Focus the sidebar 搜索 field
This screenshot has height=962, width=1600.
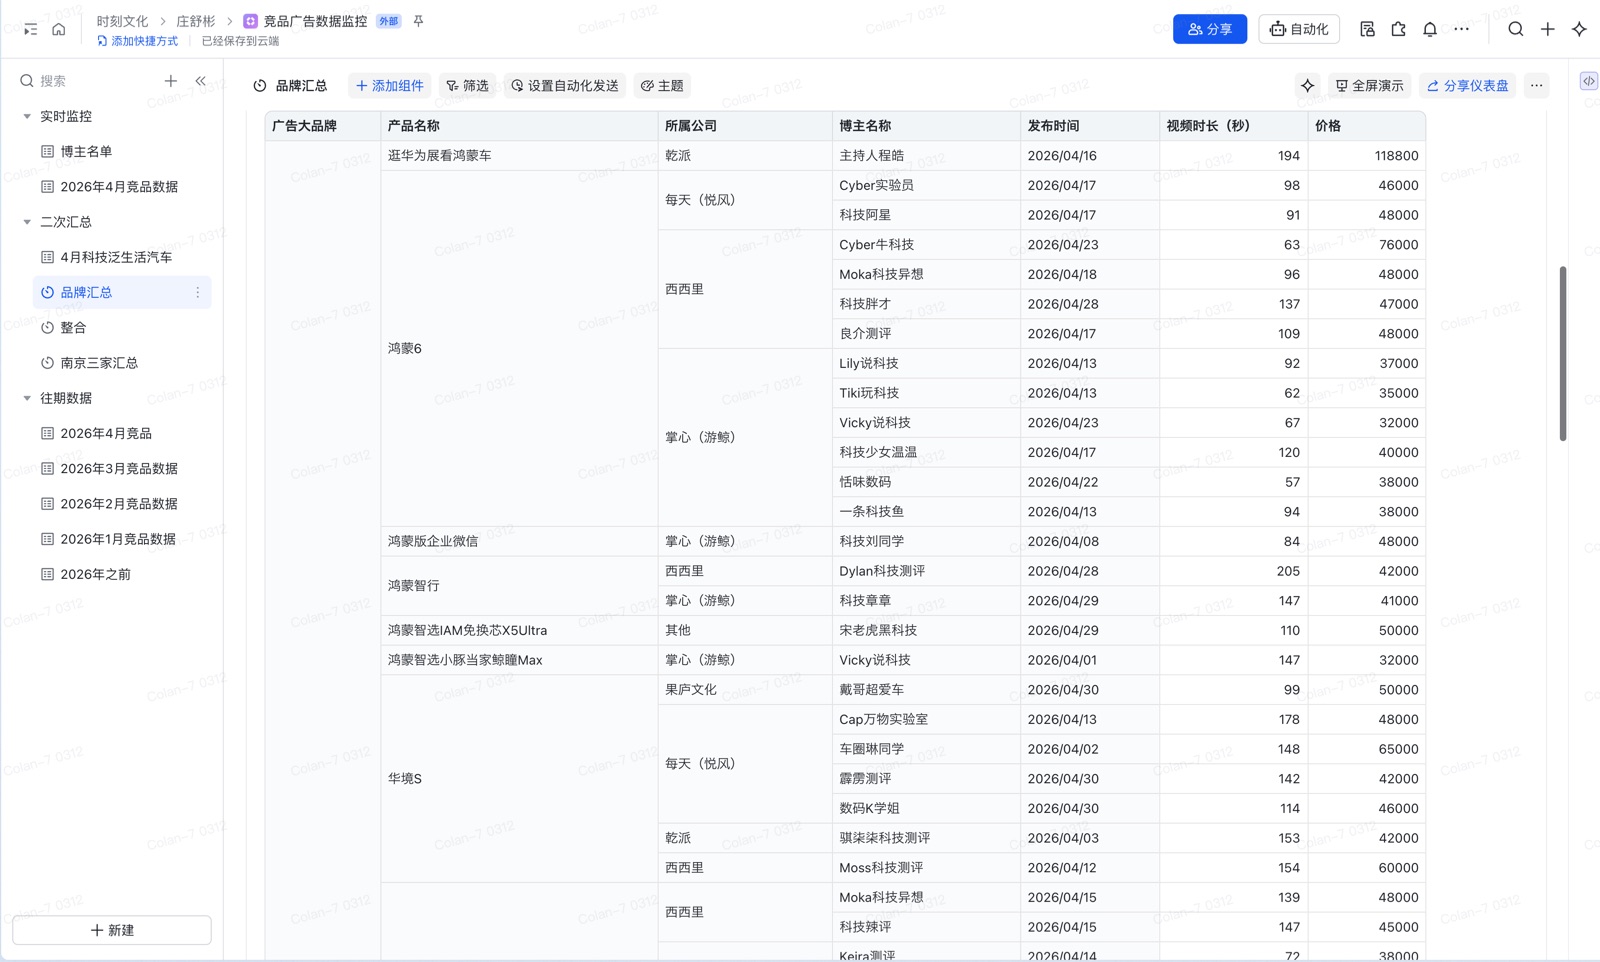[88, 81]
